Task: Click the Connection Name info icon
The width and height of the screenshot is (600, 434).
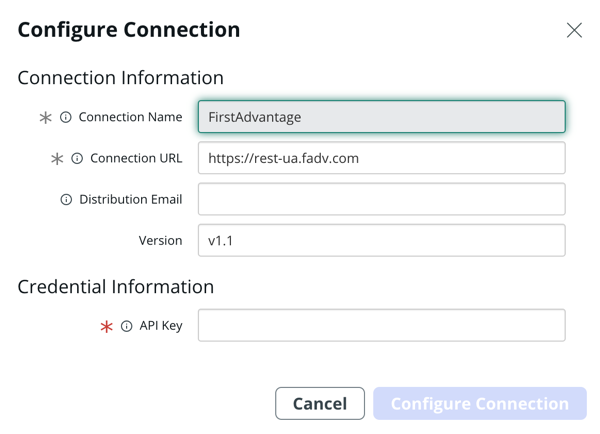Action: pos(66,117)
